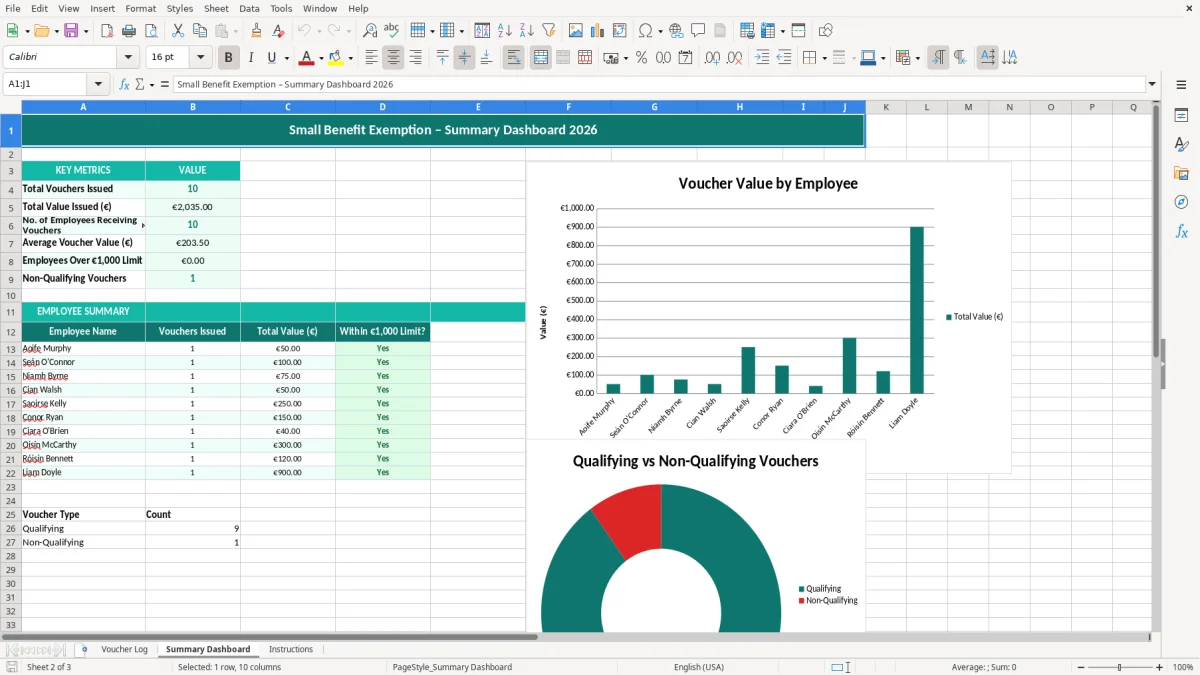Clear direct formatting
This screenshot has height=675, width=1200.
(278, 31)
